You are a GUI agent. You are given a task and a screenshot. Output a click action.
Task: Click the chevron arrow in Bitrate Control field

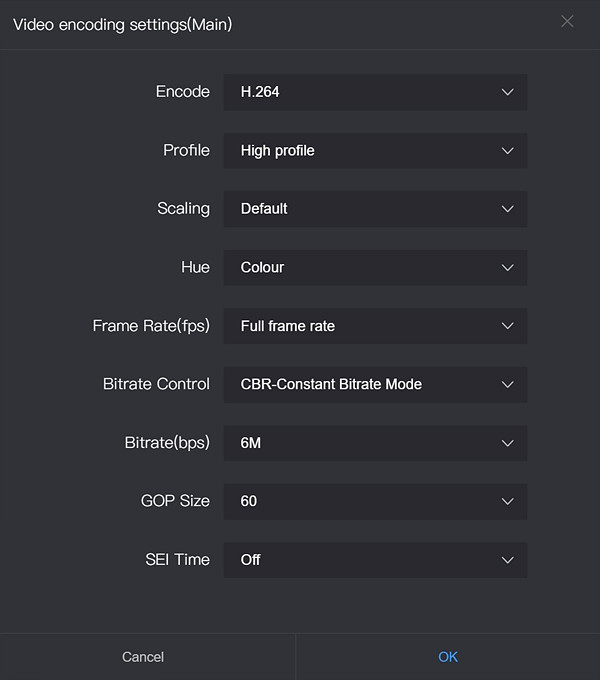coord(507,385)
